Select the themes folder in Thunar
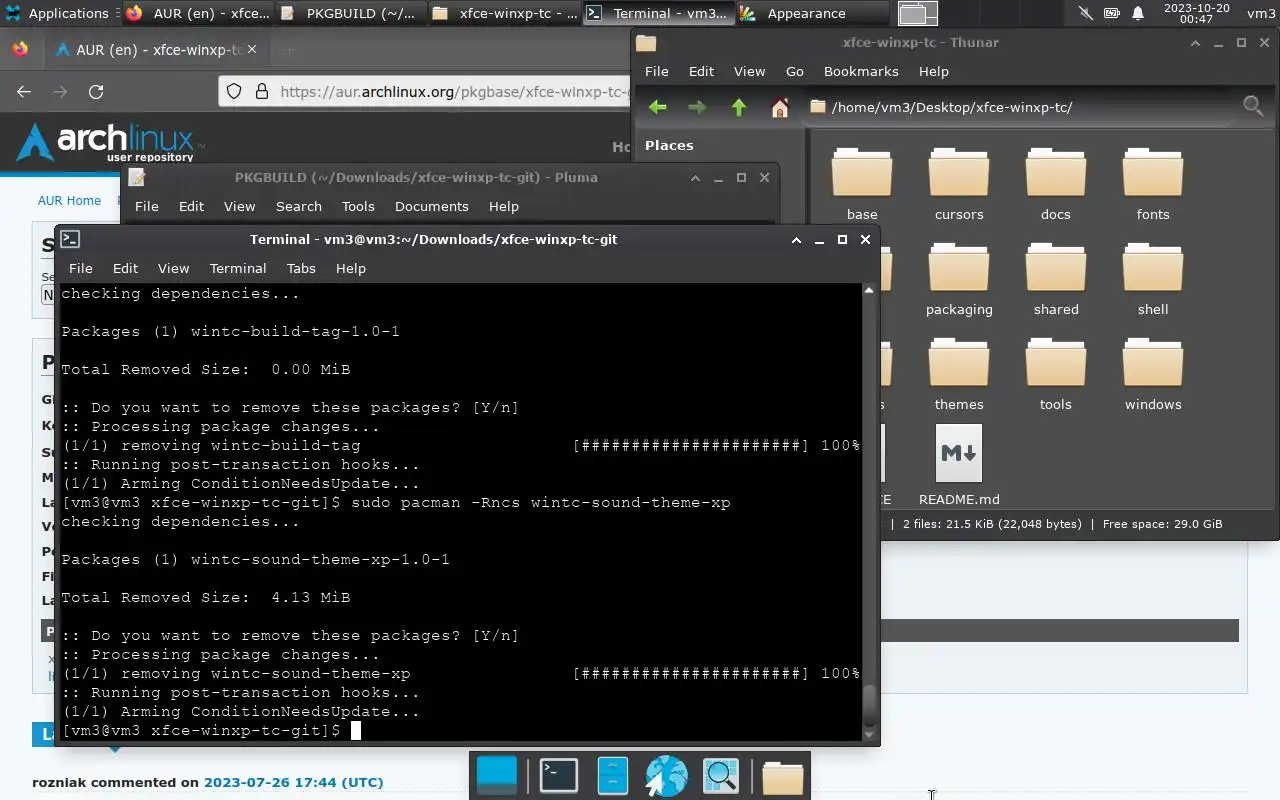The height and width of the screenshot is (800, 1280). pos(959,375)
